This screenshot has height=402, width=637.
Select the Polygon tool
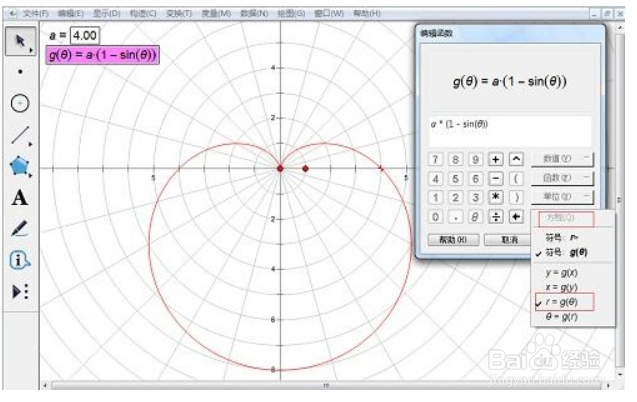coord(20,166)
